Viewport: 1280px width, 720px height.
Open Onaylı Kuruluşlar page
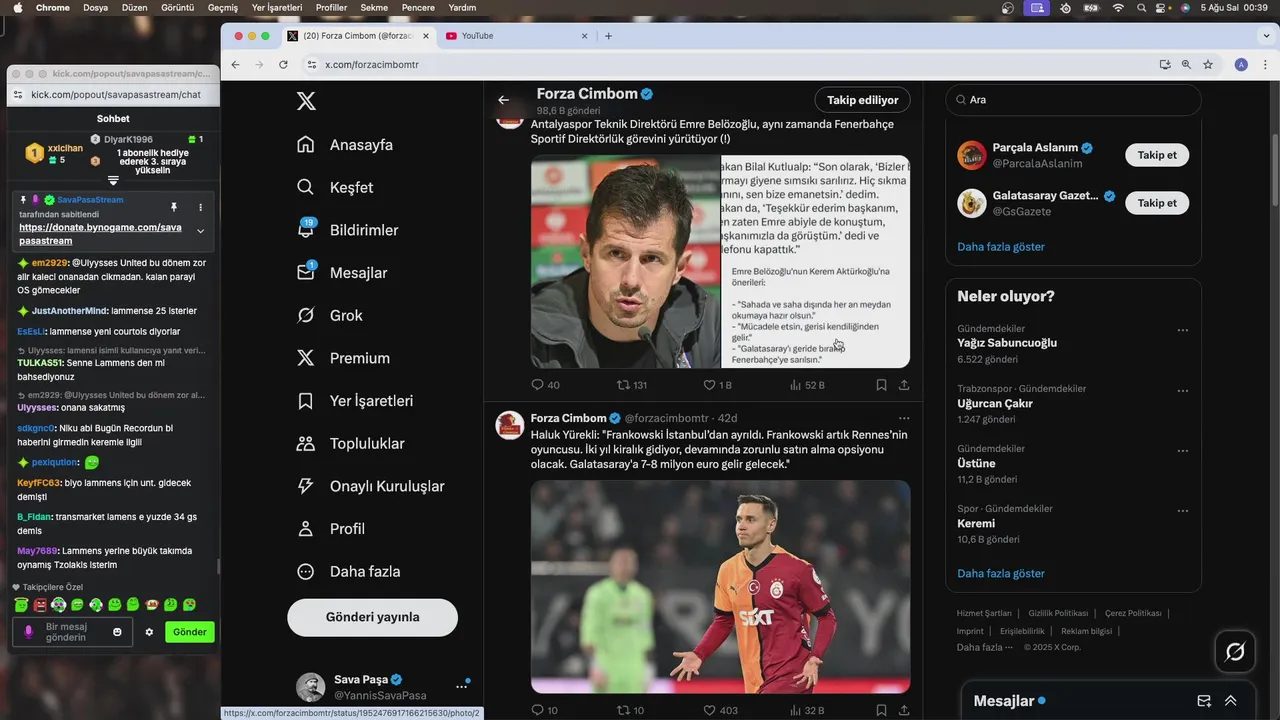tap(371, 487)
